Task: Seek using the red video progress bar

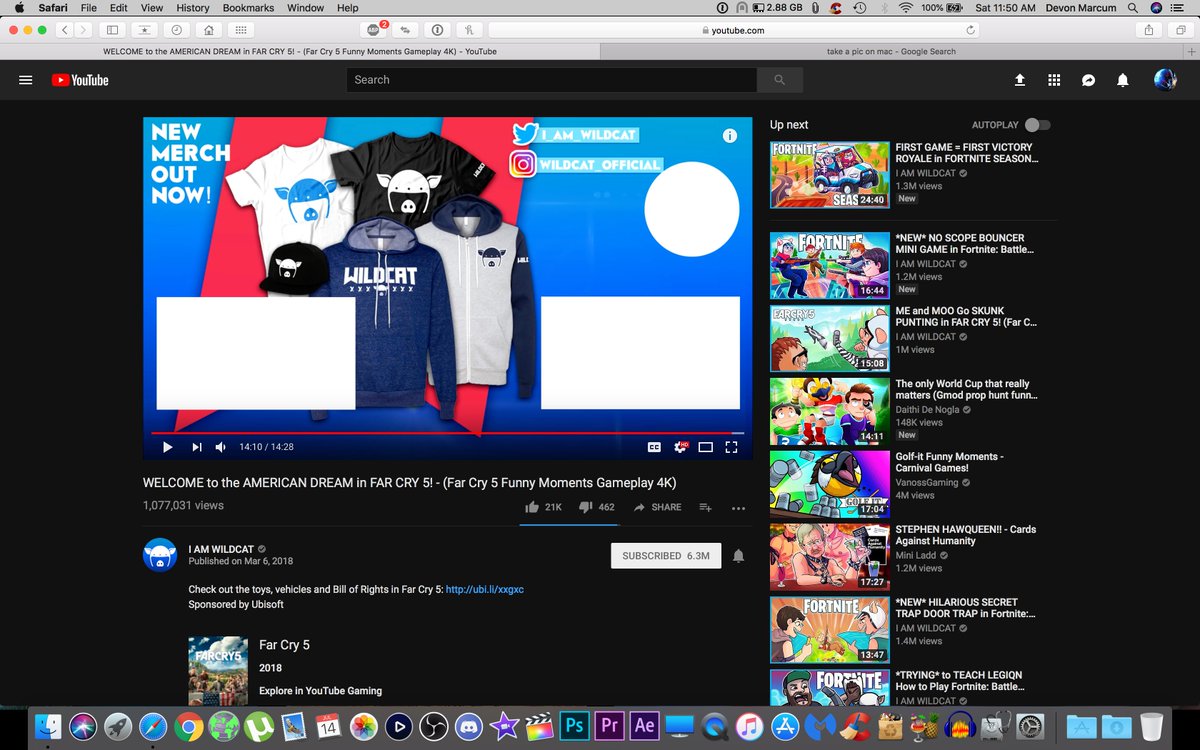Action: [447, 433]
